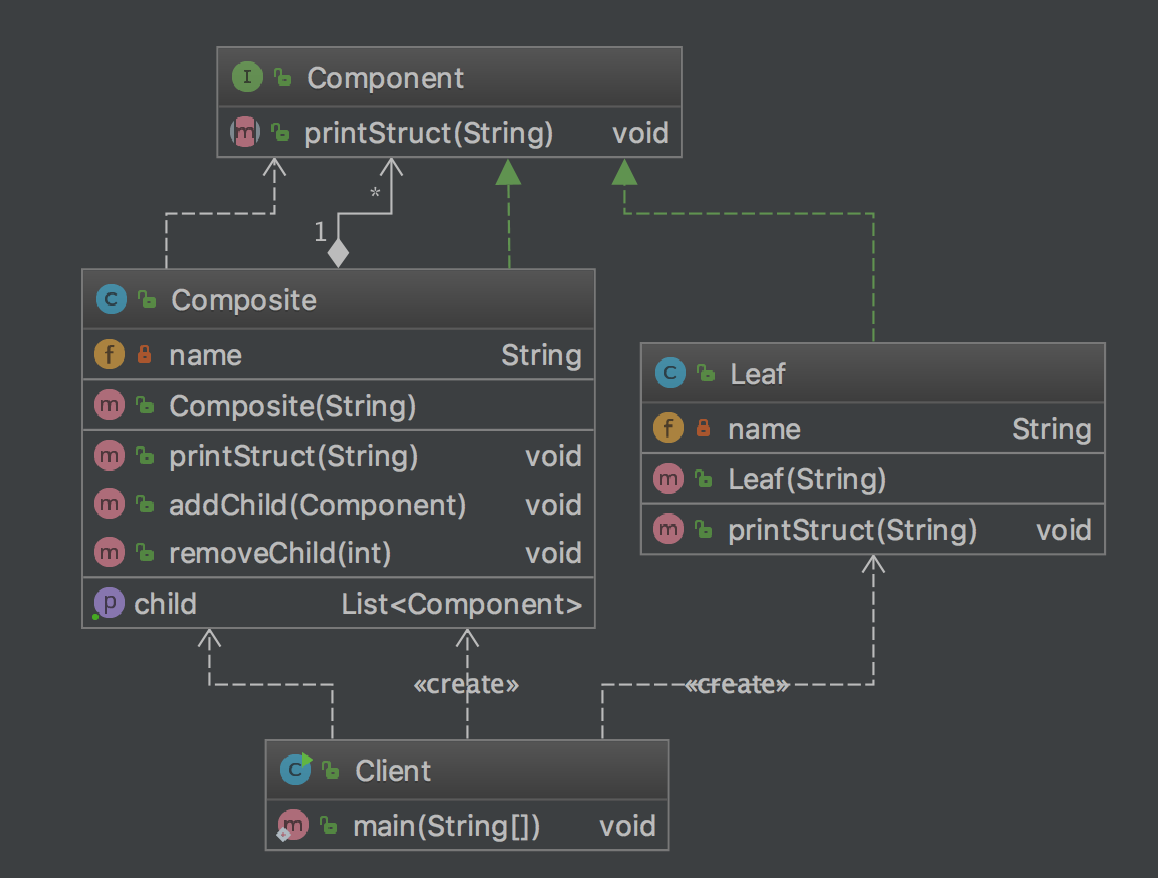The height and width of the screenshot is (878, 1158).
Task: Click the method icon beside addChild(Component)
Action: click(109, 505)
